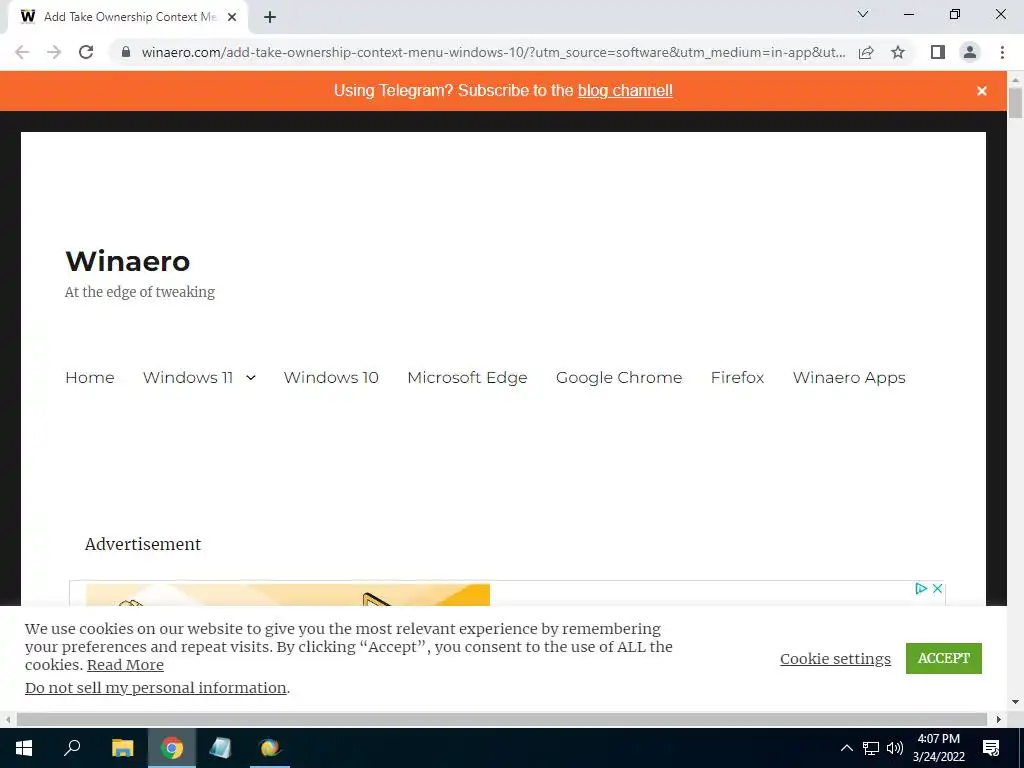
Task: Reload the current page
Action: (x=86, y=52)
